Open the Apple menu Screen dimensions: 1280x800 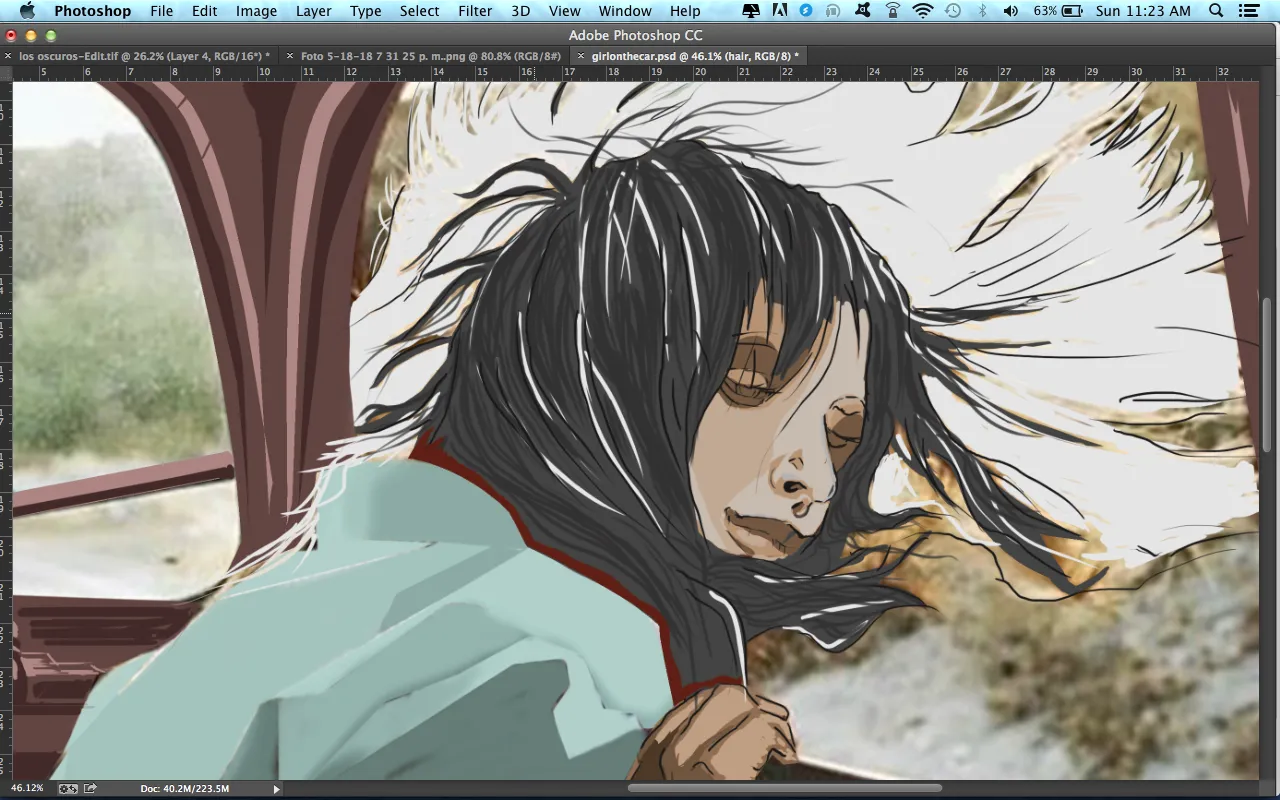tap(27, 11)
